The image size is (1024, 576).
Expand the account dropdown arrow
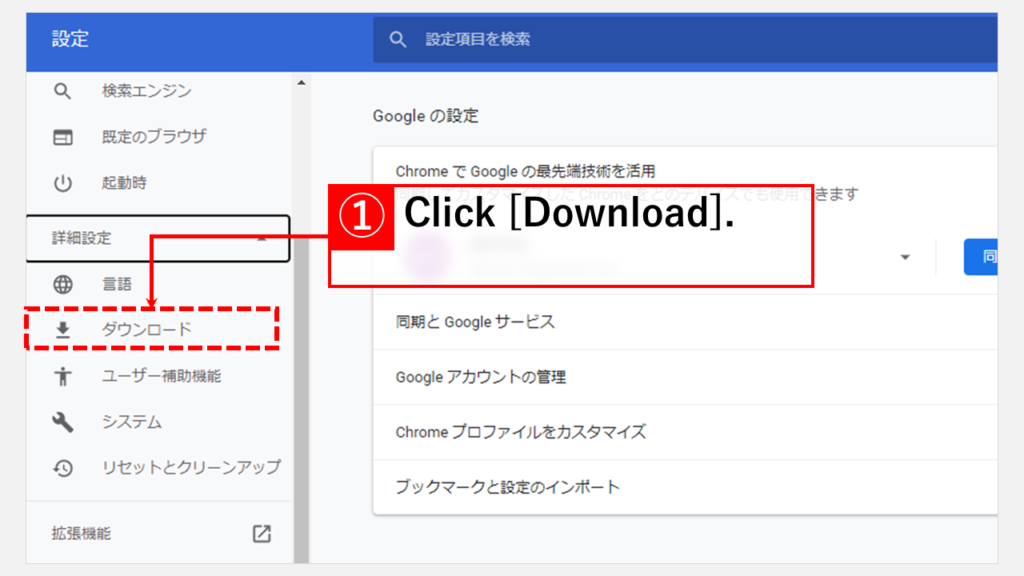(905, 257)
